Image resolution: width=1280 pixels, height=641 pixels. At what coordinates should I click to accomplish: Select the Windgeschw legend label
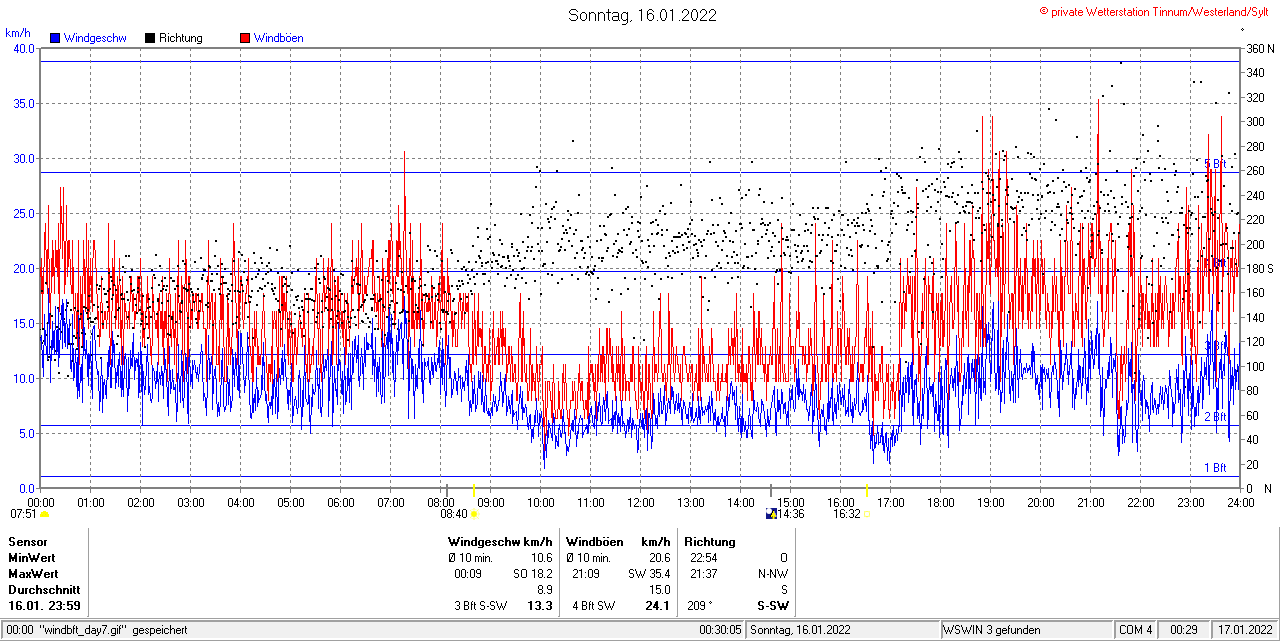[x=95, y=38]
